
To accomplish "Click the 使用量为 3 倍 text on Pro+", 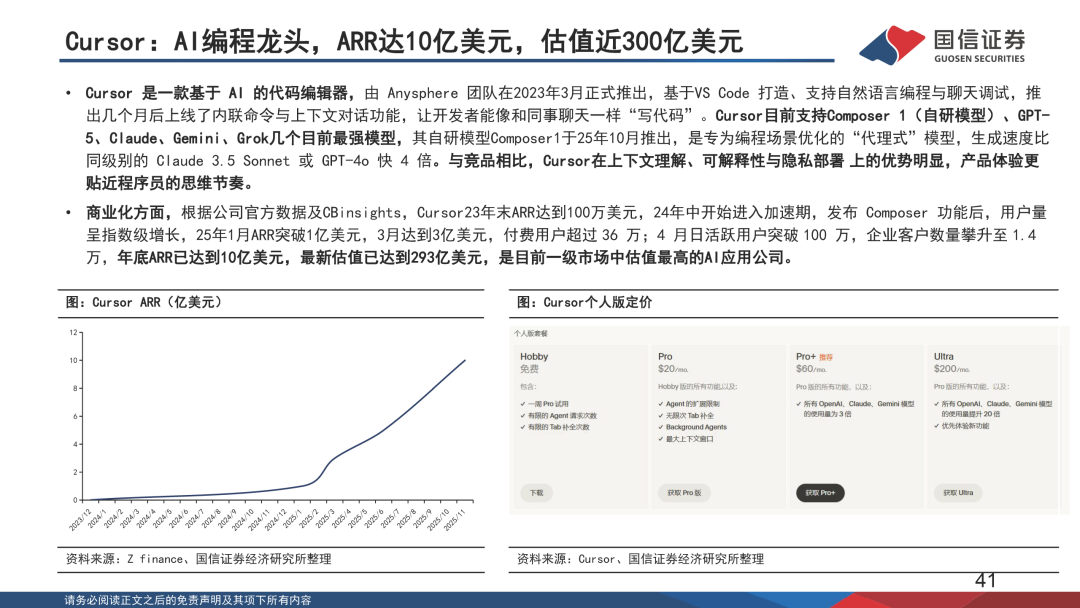I will (827, 415).
